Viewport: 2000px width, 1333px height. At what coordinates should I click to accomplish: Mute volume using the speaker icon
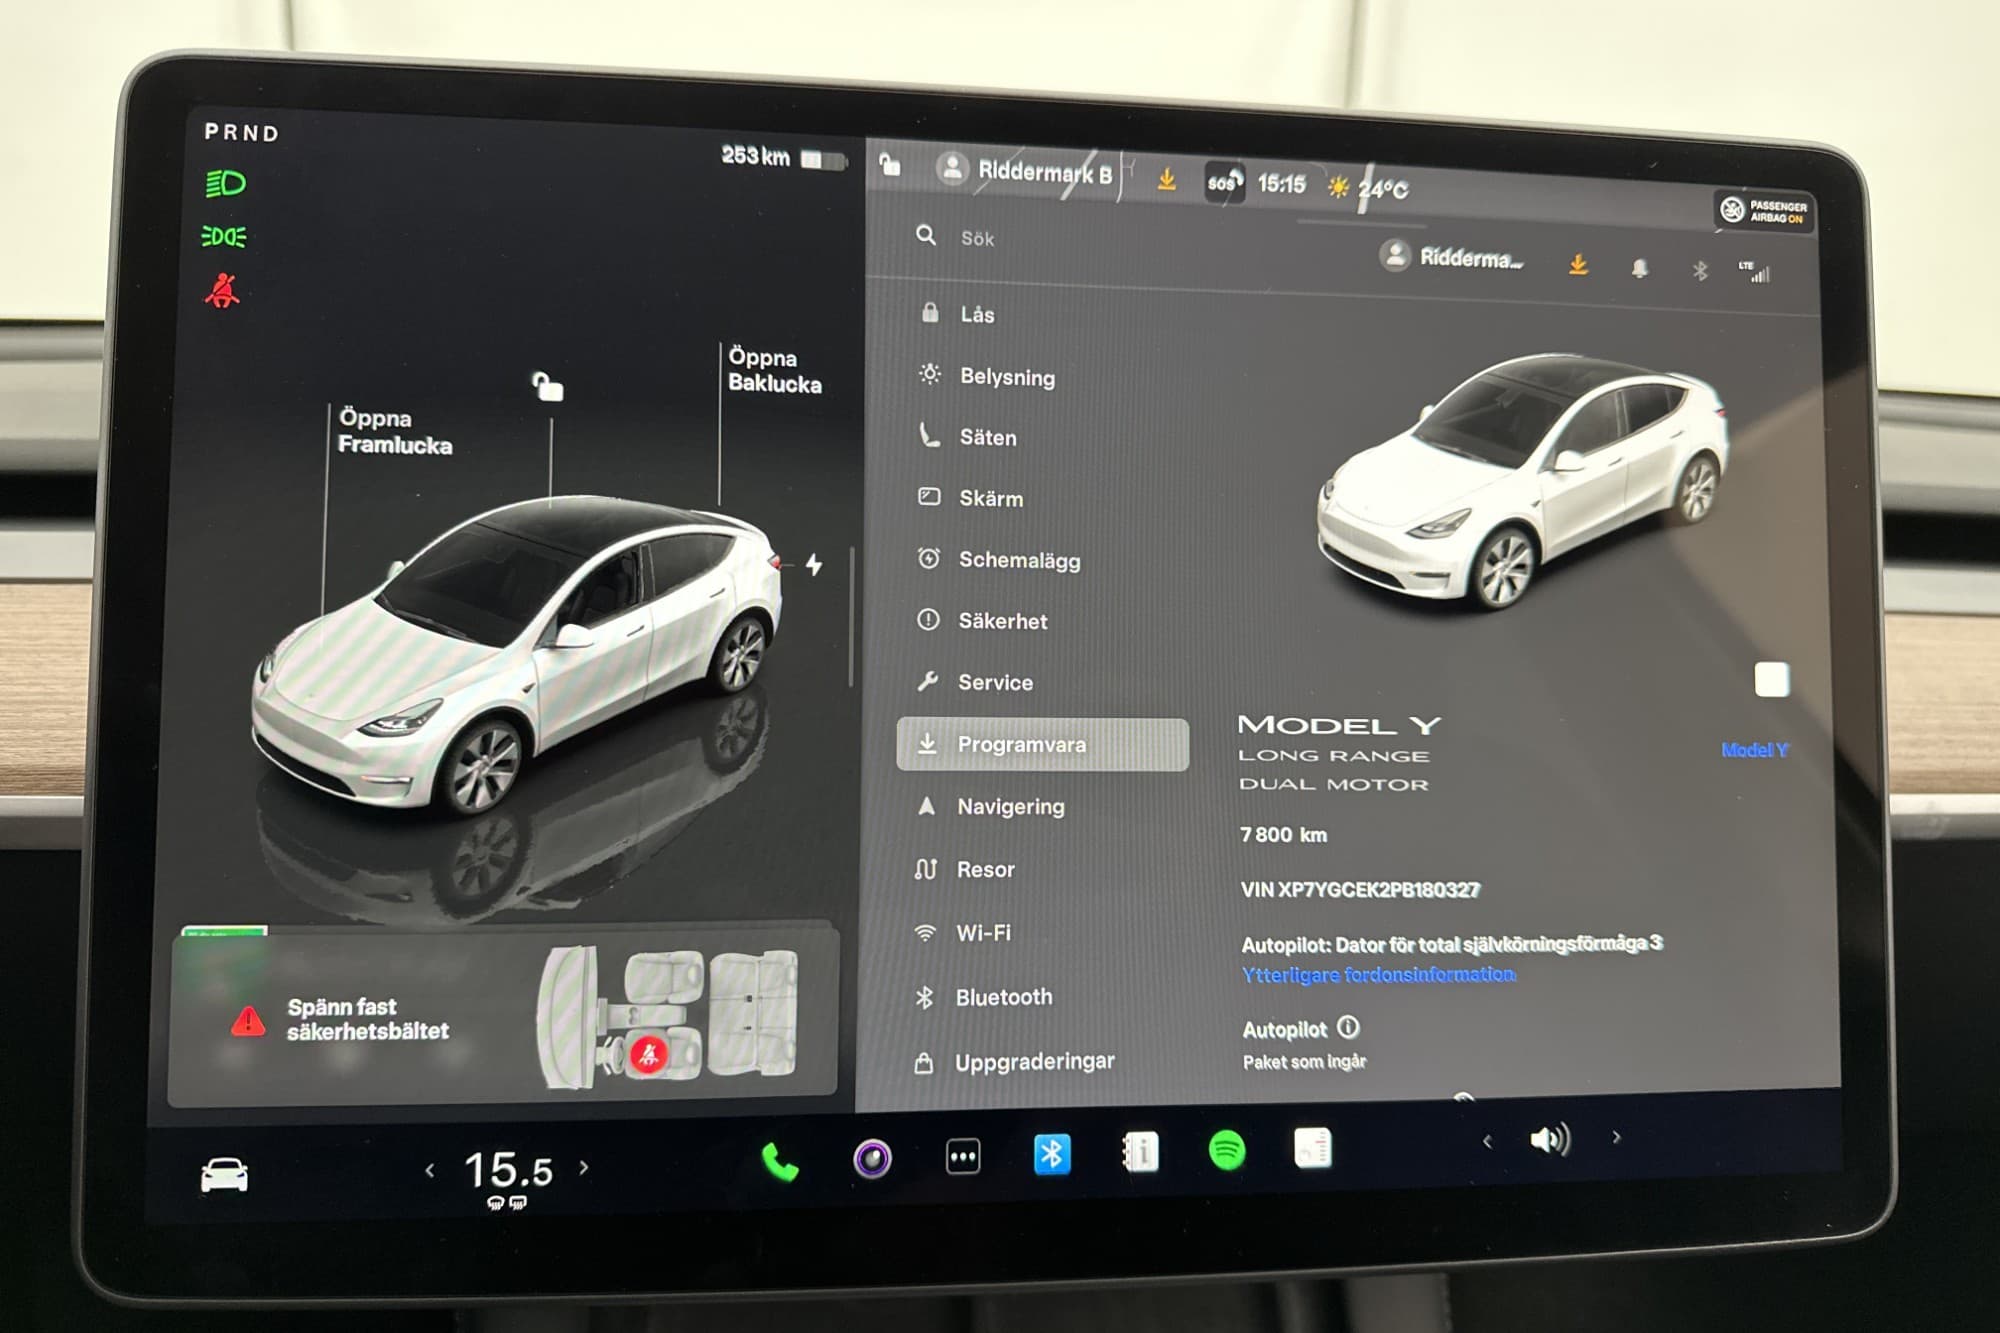(x=1550, y=1139)
